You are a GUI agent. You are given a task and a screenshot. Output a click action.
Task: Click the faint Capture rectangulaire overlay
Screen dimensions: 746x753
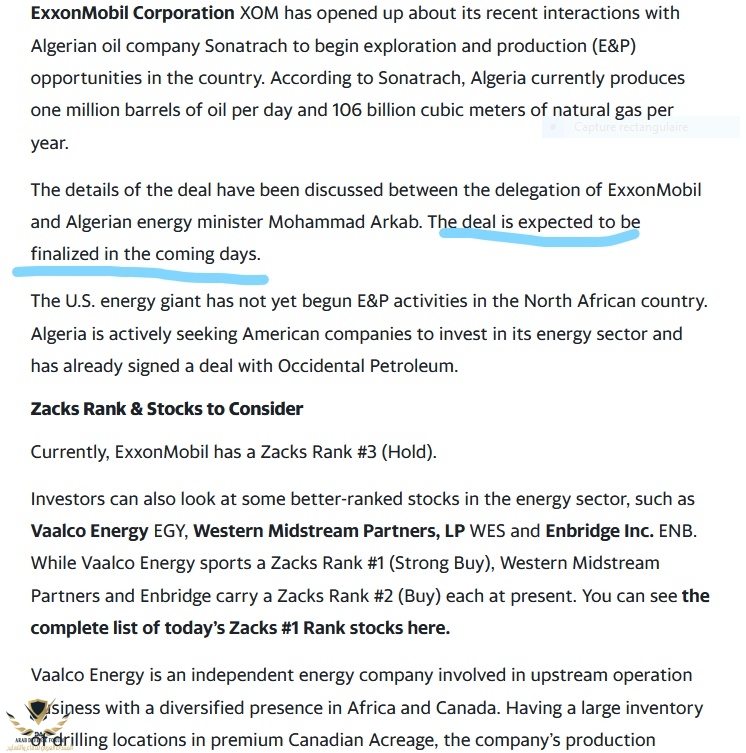(x=640, y=127)
